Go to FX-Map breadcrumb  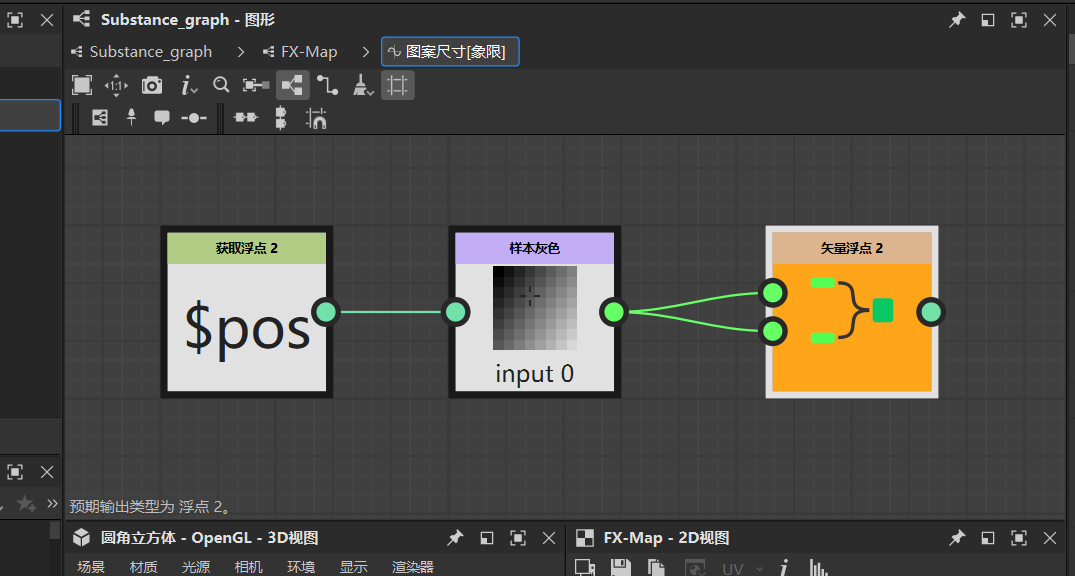point(300,52)
